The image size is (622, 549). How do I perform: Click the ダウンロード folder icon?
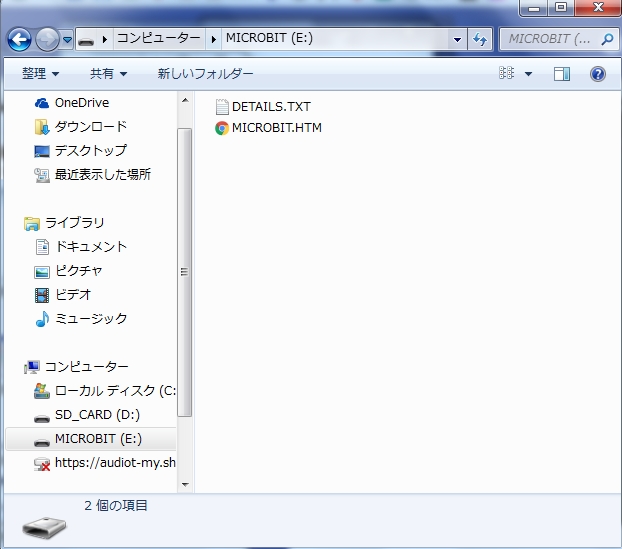coord(42,127)
